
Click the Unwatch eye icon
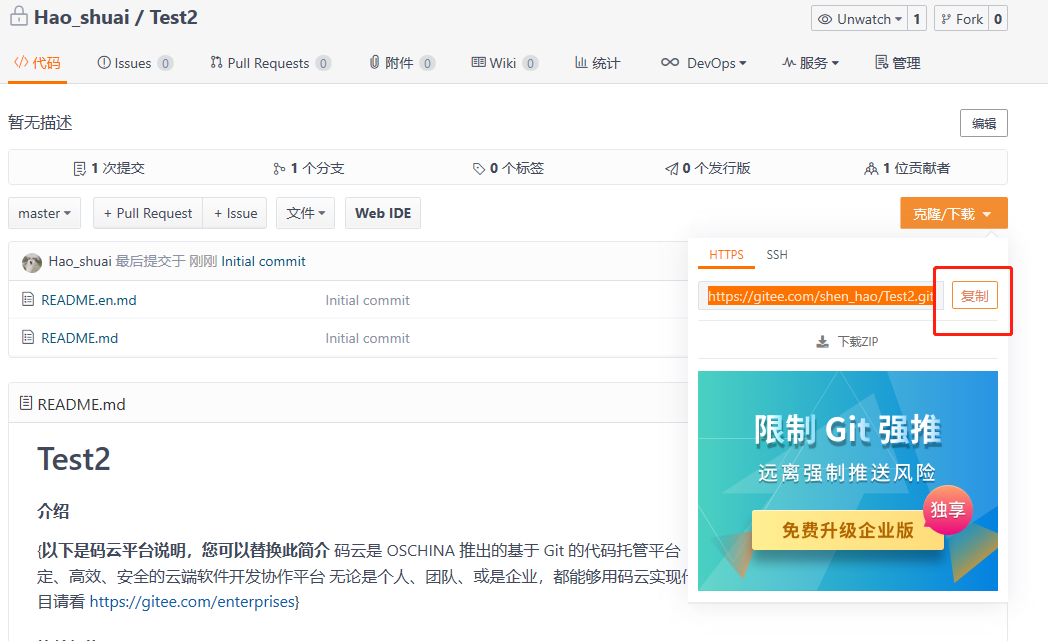click(x=825, y=19)
